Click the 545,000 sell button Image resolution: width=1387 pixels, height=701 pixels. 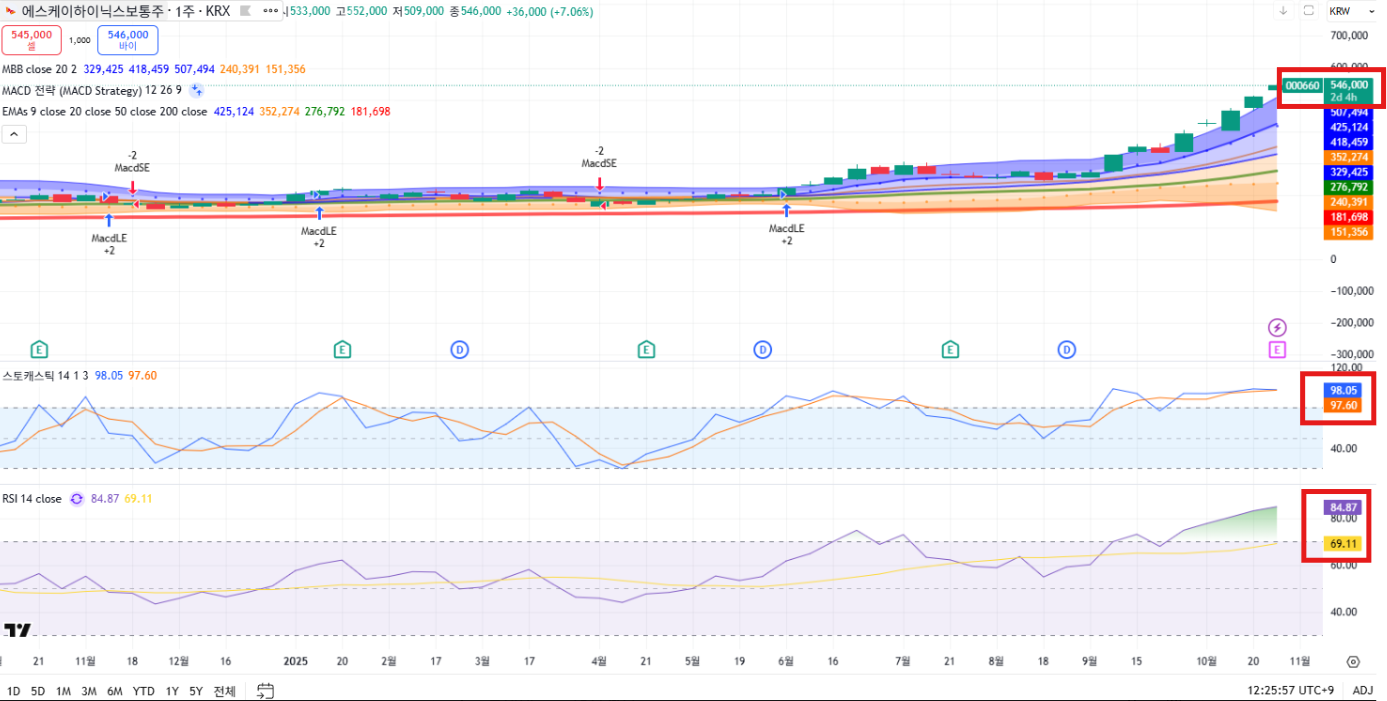(32, 40)
